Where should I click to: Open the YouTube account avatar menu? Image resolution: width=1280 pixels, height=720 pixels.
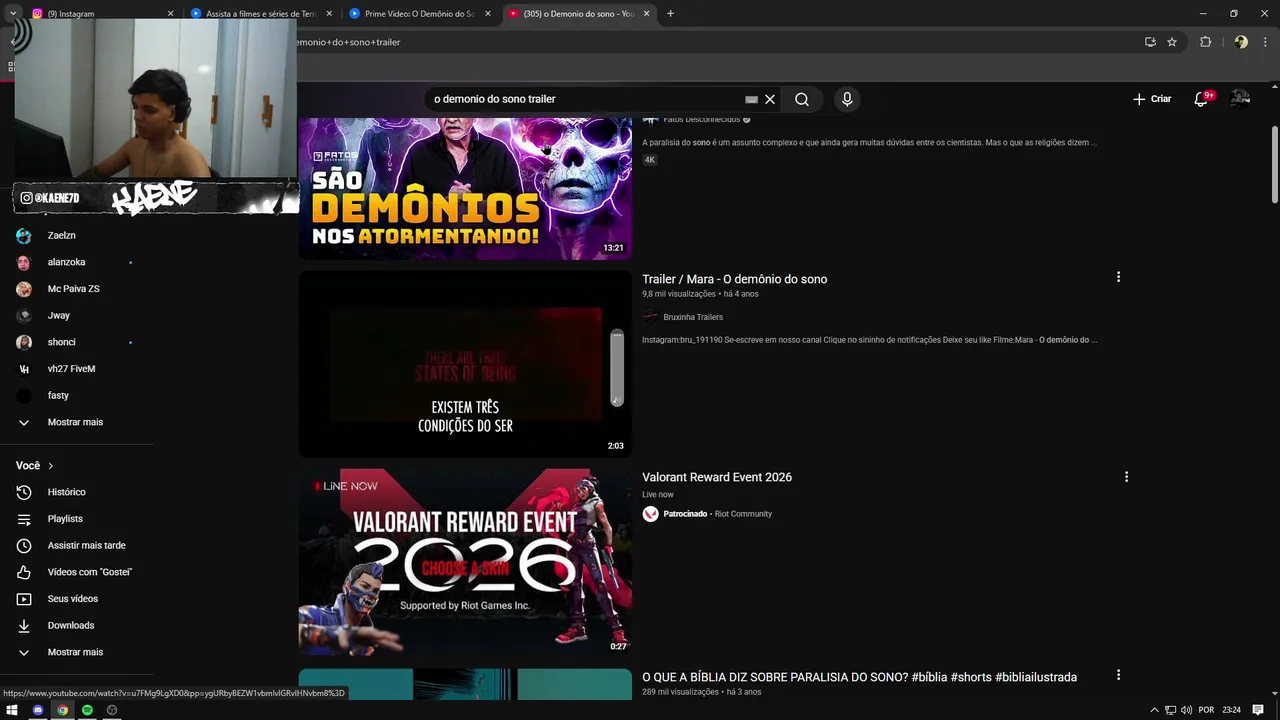click(x=1240, y=99)
